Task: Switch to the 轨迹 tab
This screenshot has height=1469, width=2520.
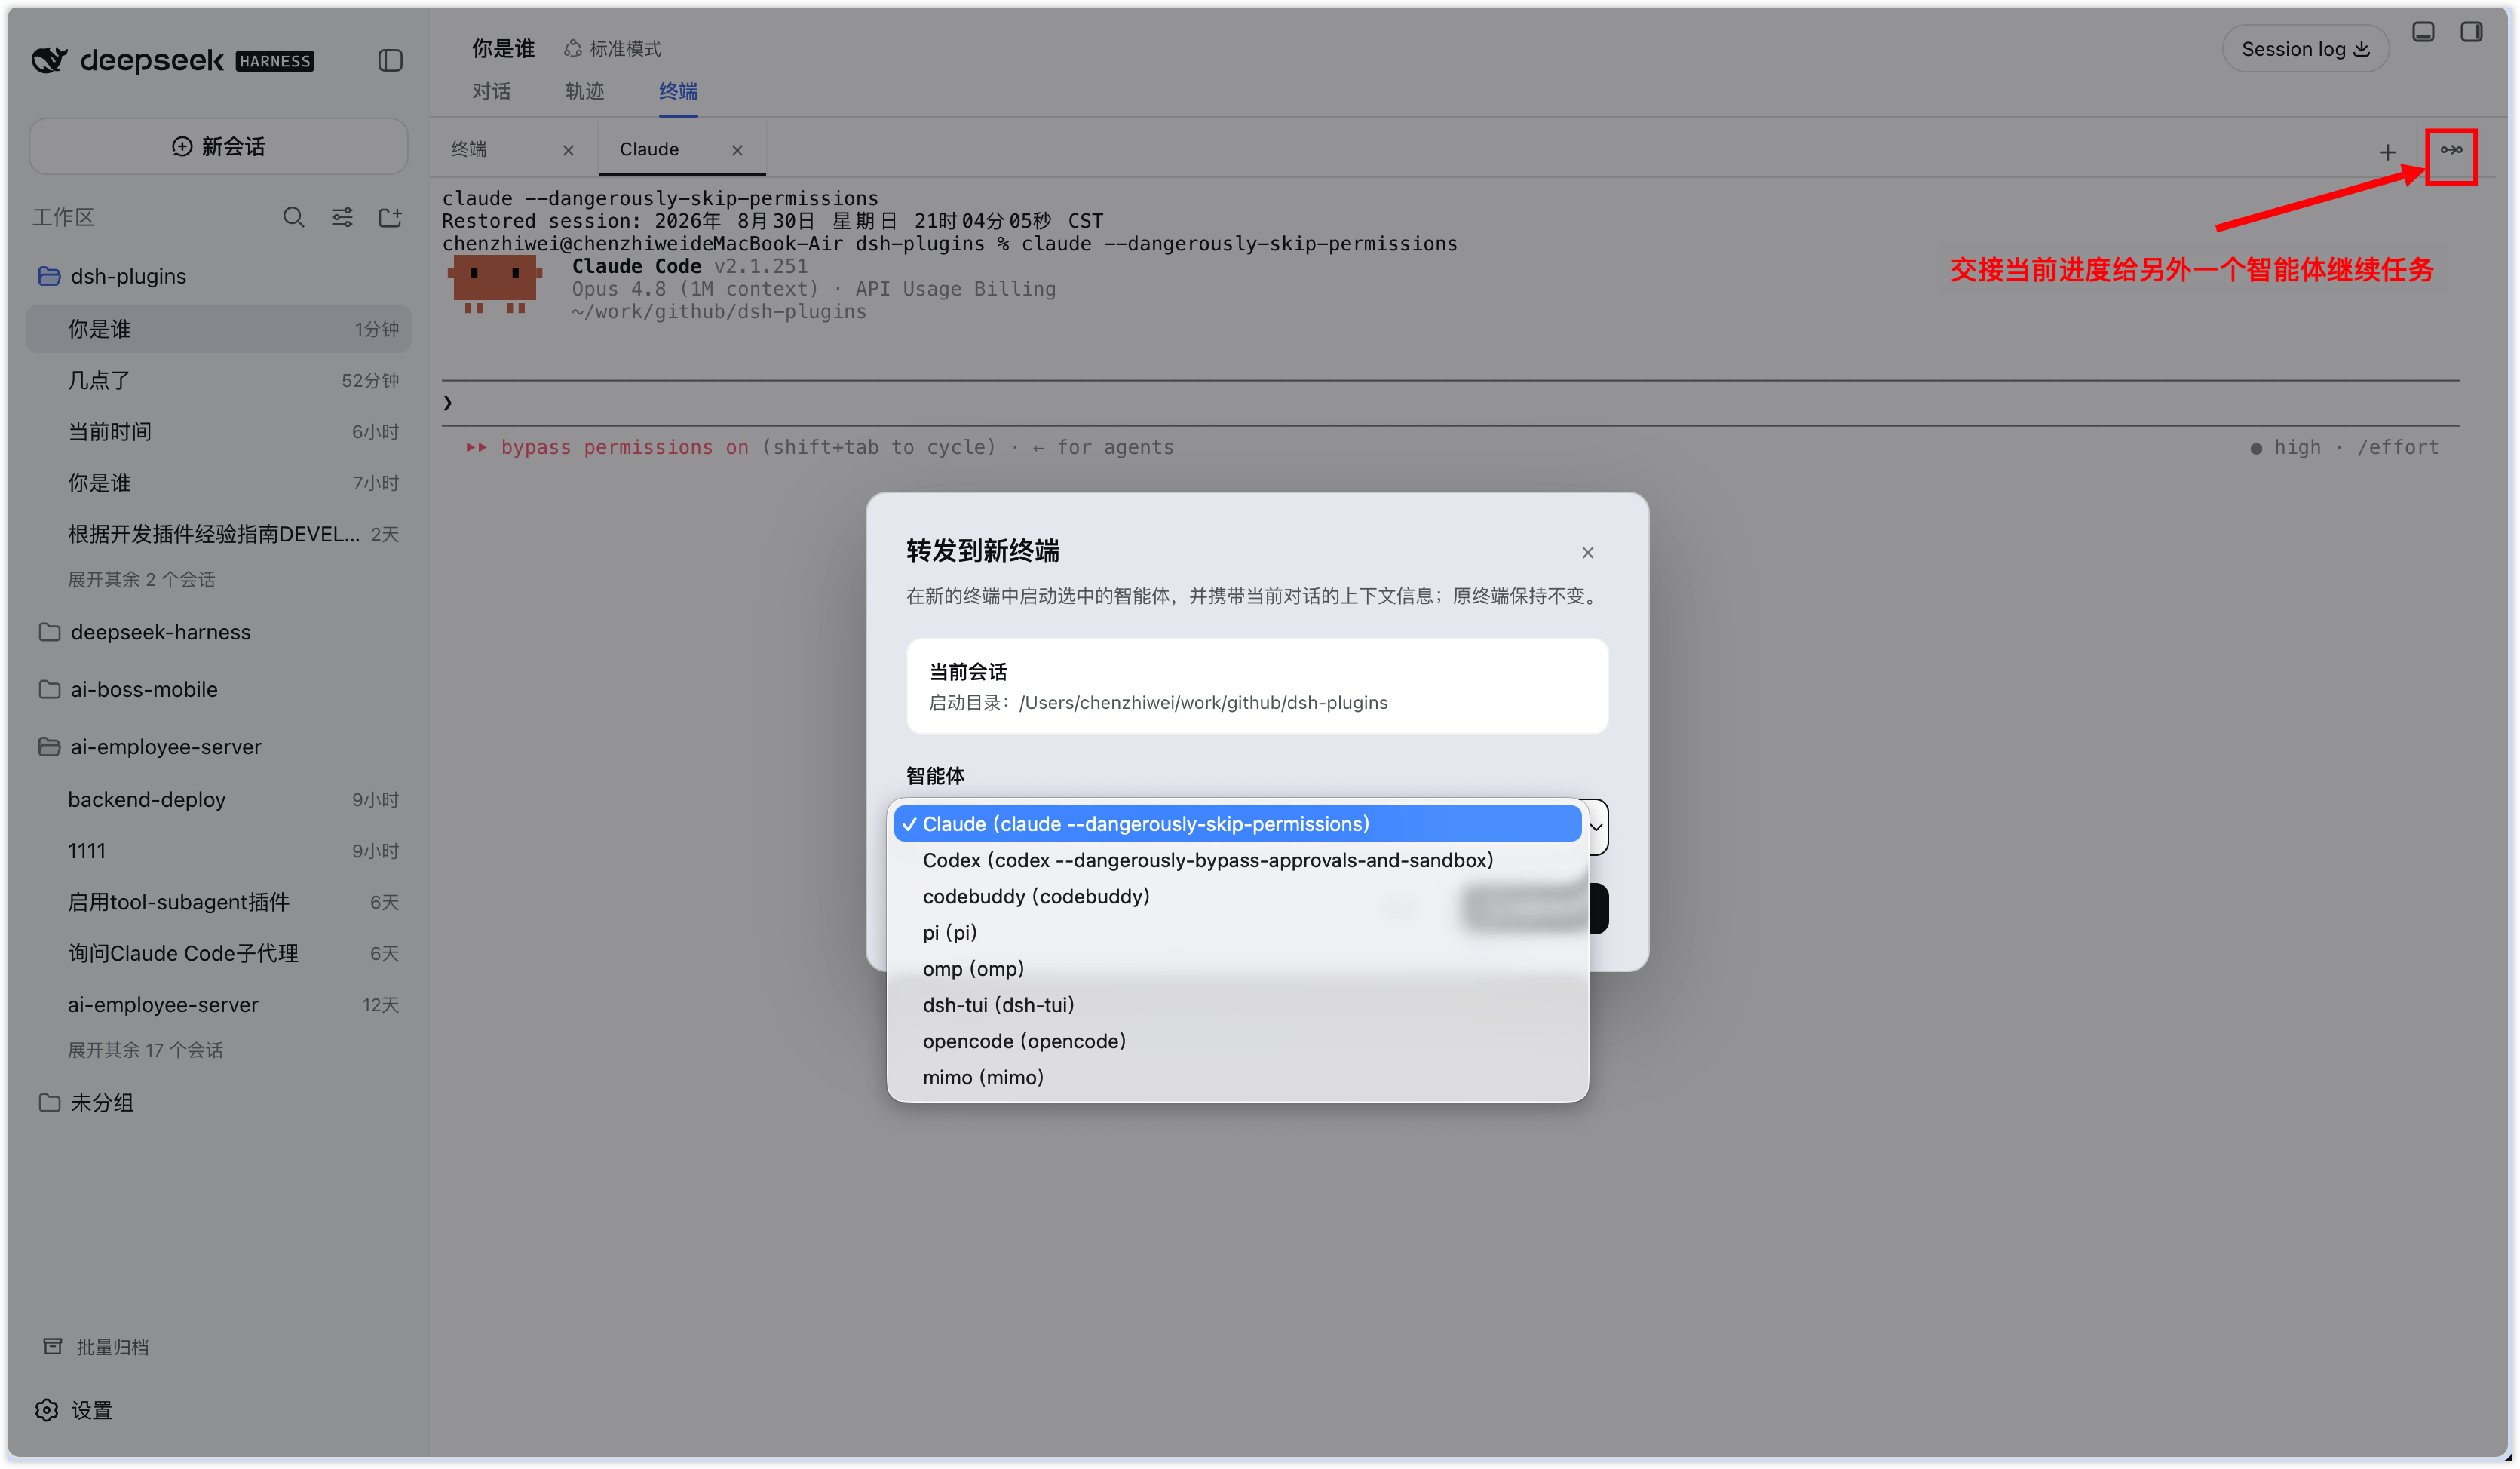Action: [x=584, y=91]
